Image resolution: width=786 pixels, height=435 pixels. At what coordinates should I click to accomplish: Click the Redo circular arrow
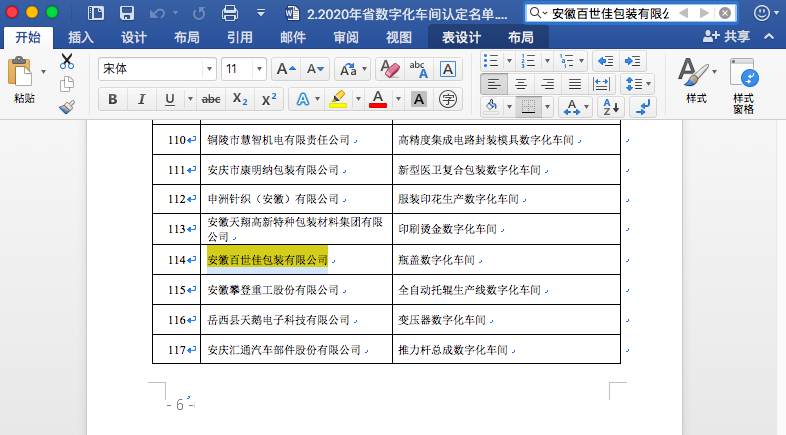199,14
